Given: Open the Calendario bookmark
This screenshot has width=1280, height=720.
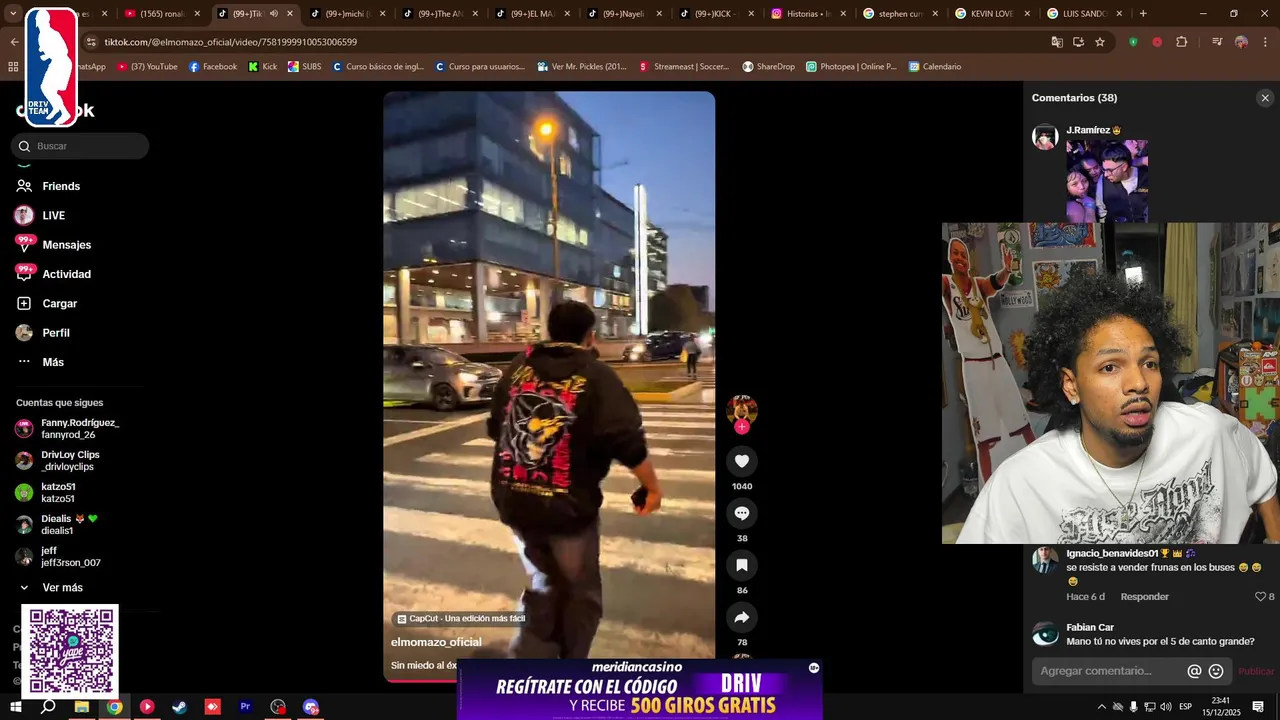Looking at the screenshot, I should click(x=935, y=67).
